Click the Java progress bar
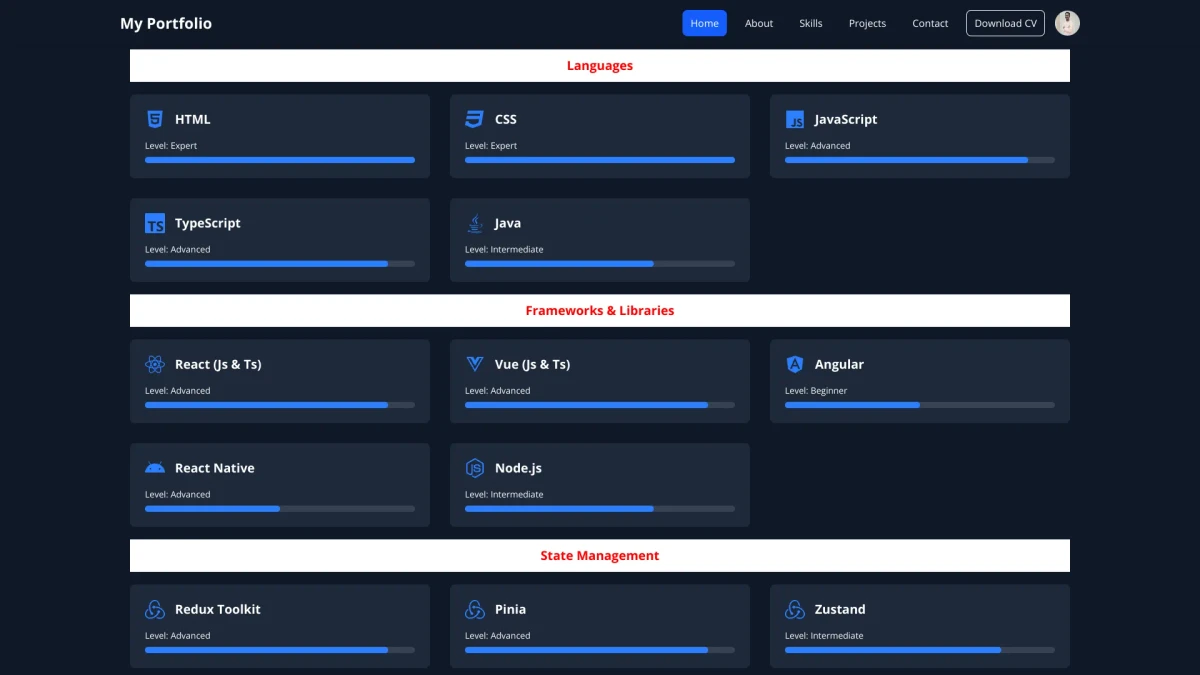The image size is (1200, 675). click(x=600, y=264)
